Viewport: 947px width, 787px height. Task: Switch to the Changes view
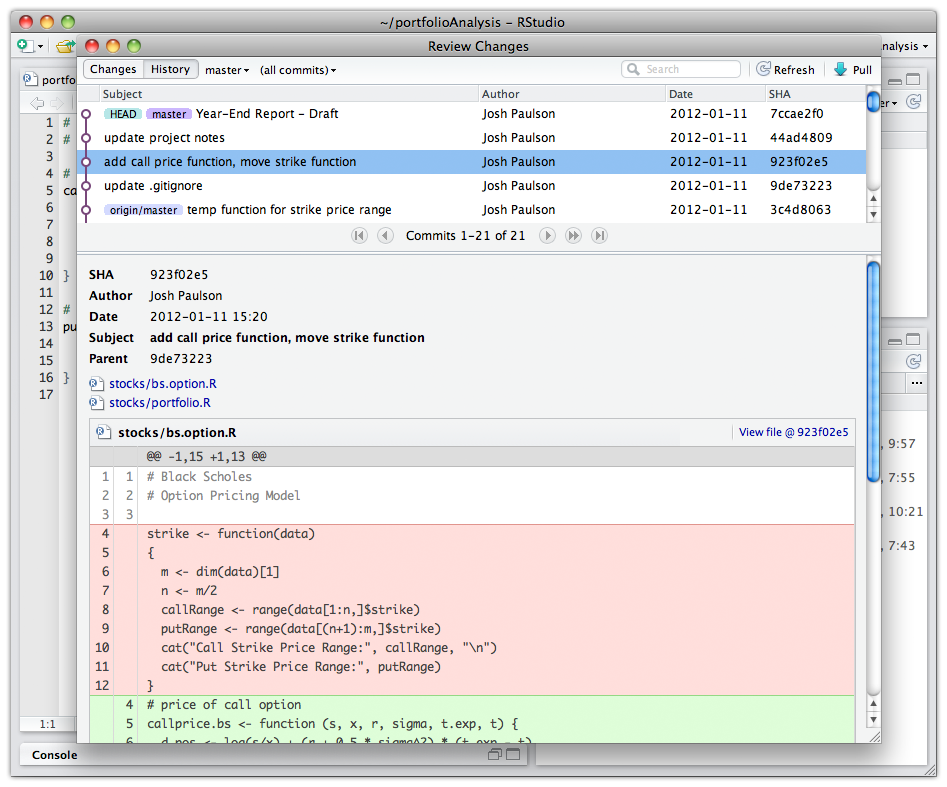pos(113,70)
